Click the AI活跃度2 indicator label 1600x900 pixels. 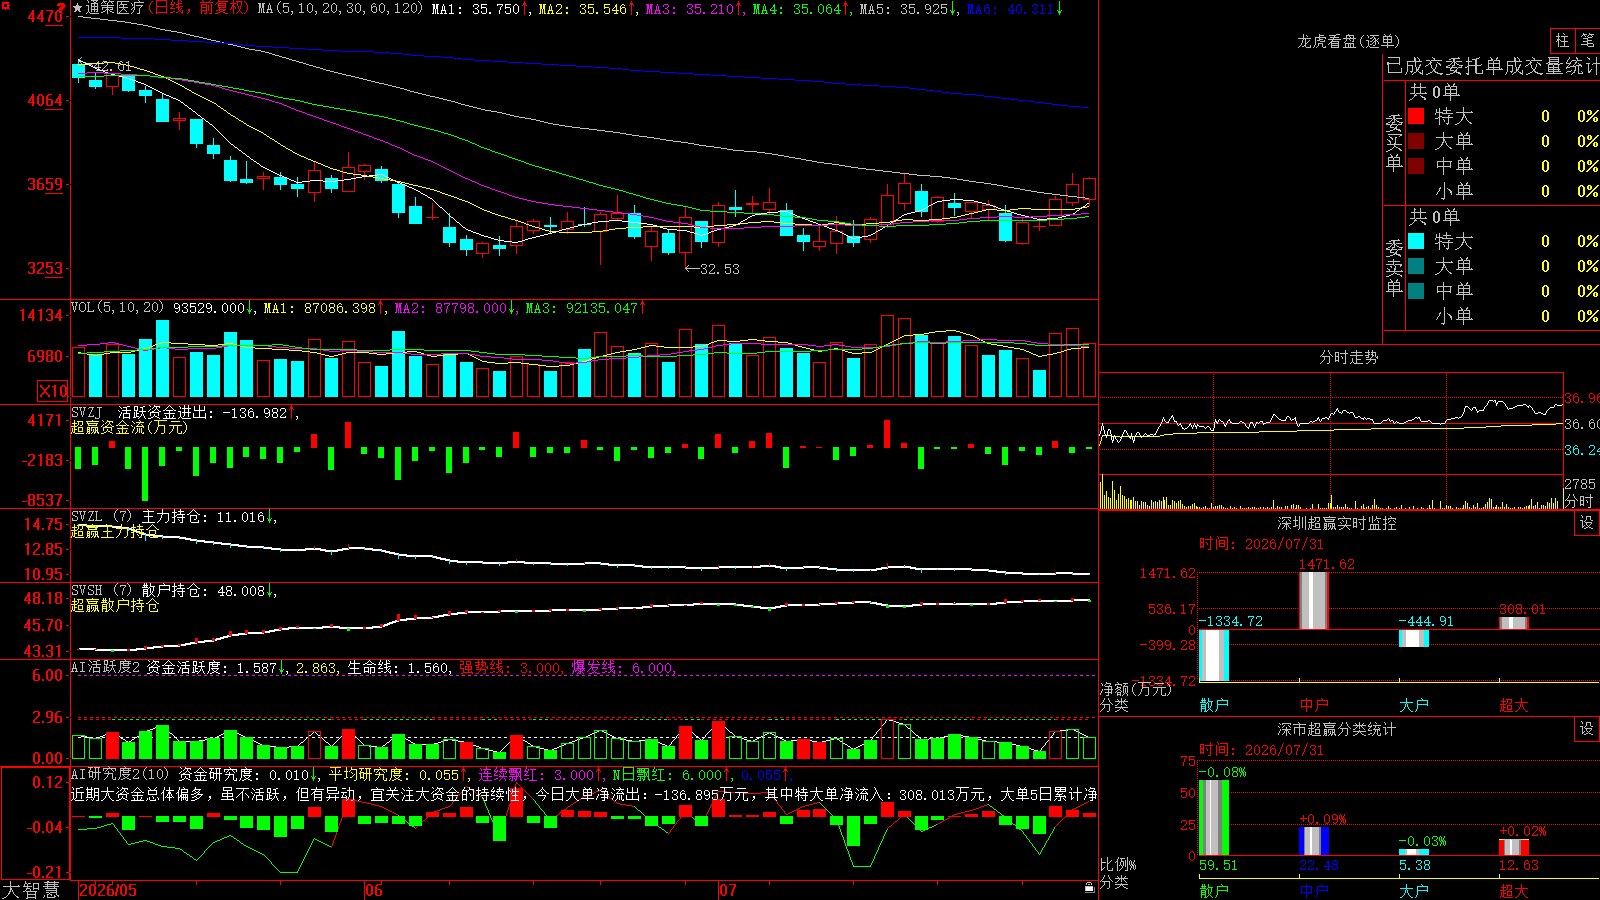click(106, 667)
